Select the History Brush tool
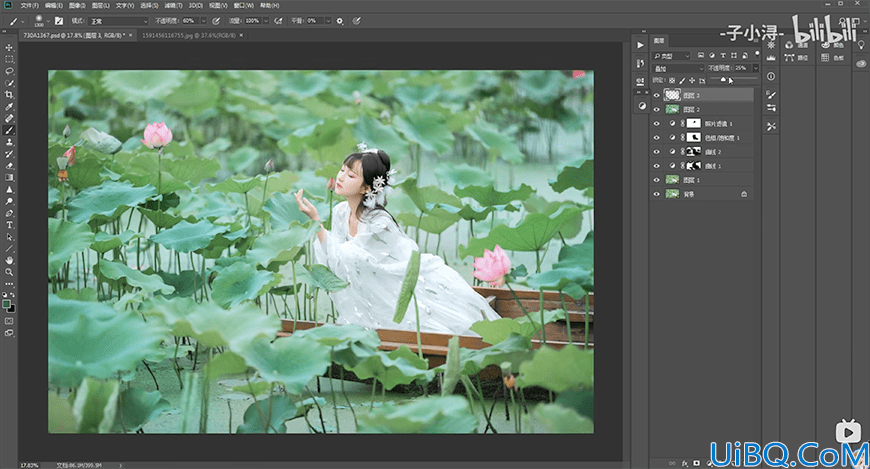The height and width of the screenshot is (469, 870). click(9, 154)
